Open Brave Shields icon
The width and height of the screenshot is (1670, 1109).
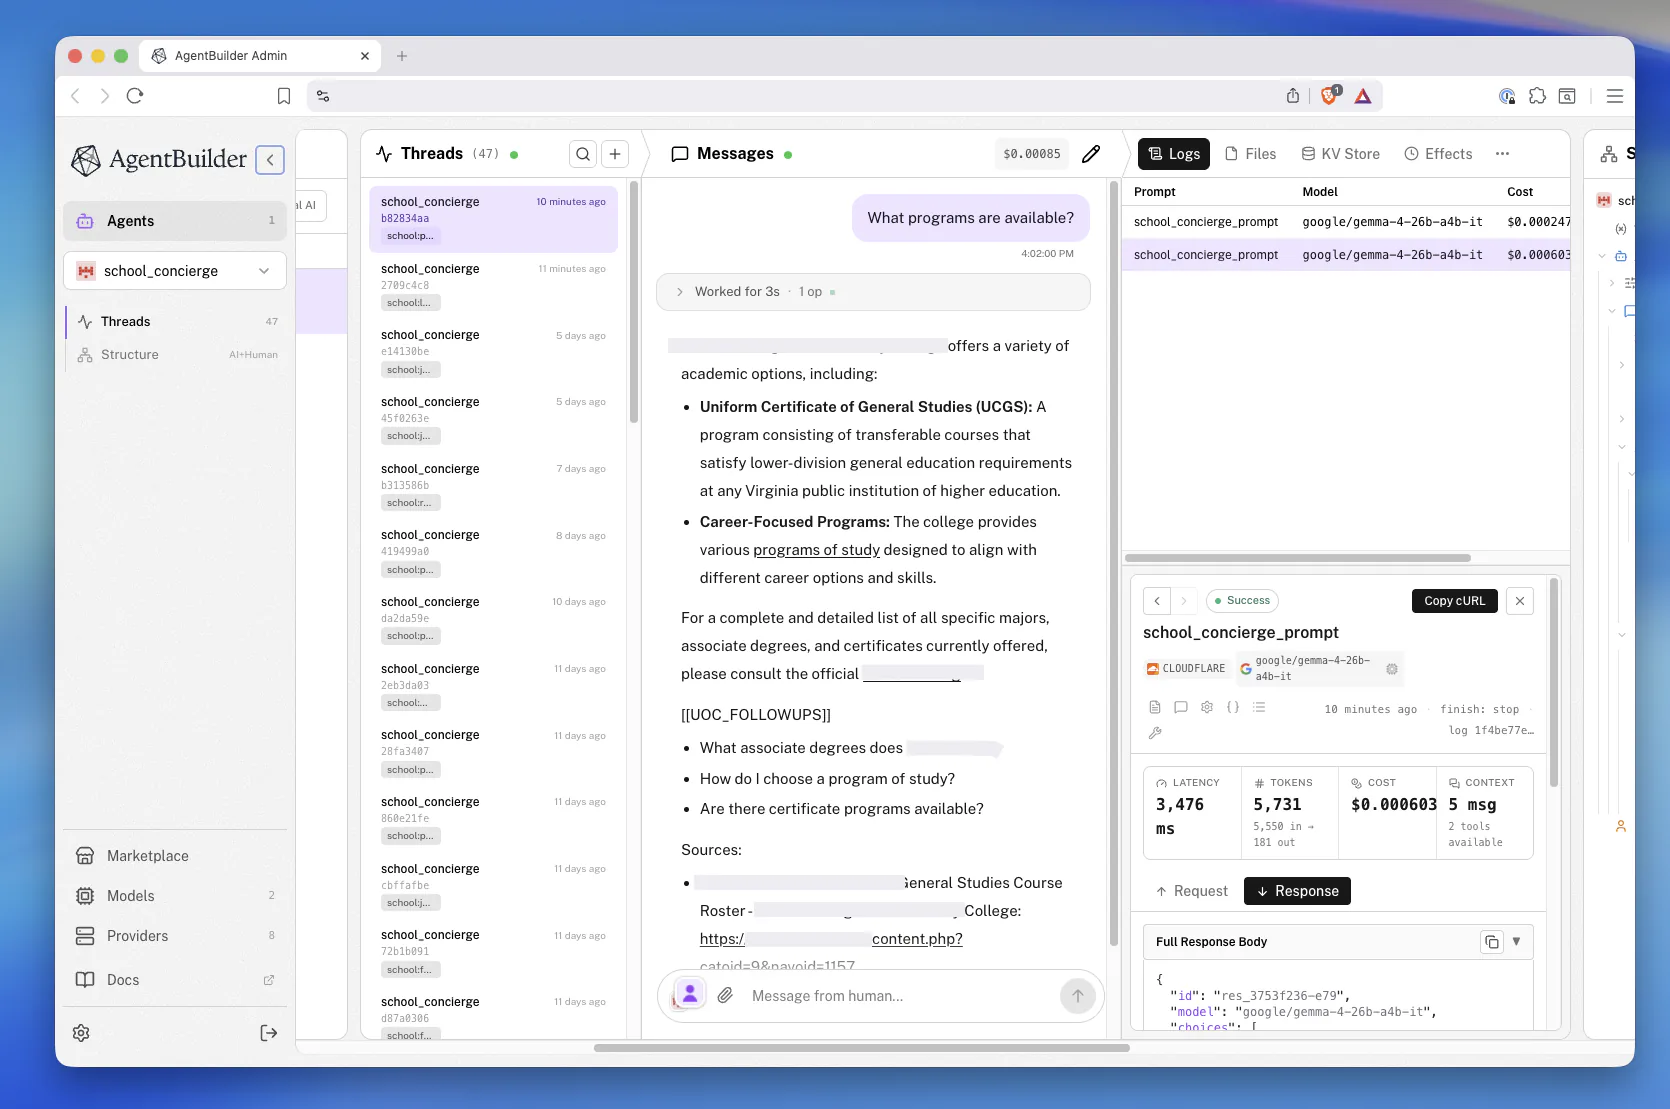(x=1330, y=96)
